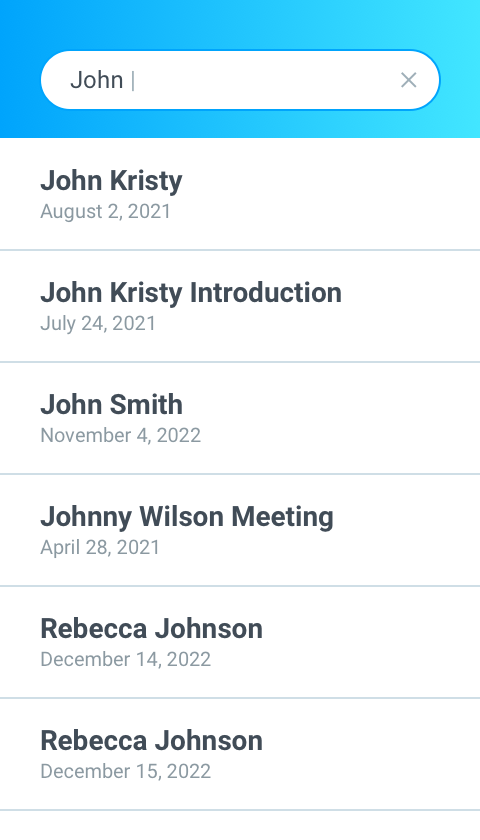Image resolution: width=480 pixels, height=840 pixels.
Task: Clear the search with the X icon
Action: 409,80
